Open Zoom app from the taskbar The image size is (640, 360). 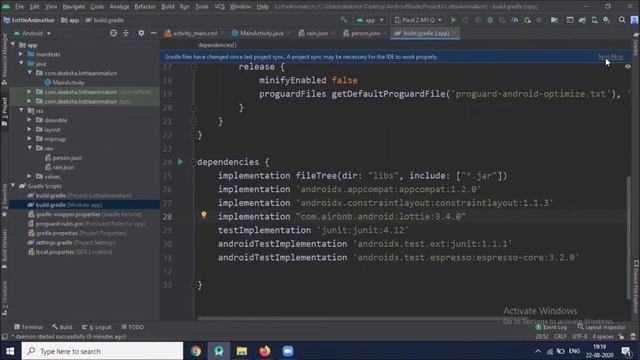288,351
